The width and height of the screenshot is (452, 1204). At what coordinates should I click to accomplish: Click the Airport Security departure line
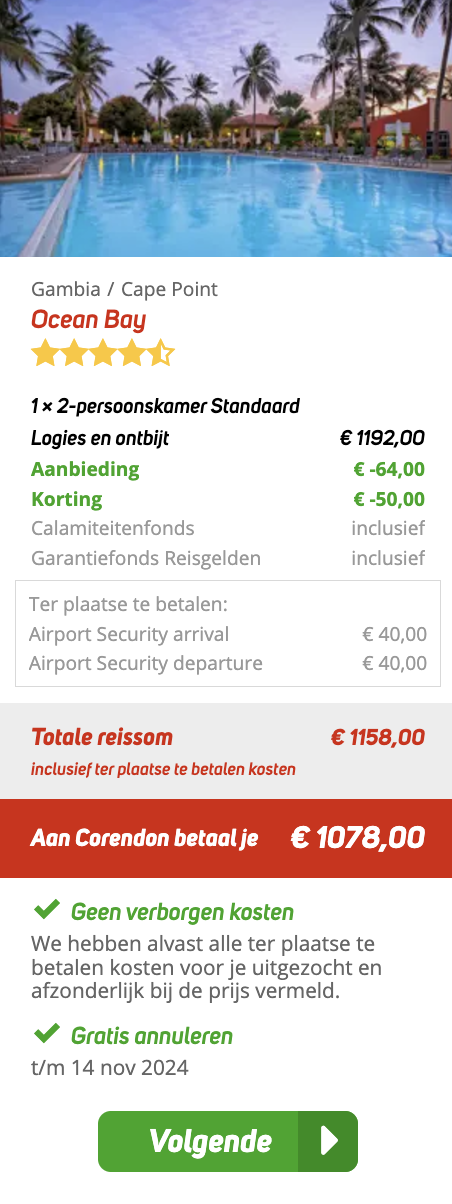pos(228,663)
